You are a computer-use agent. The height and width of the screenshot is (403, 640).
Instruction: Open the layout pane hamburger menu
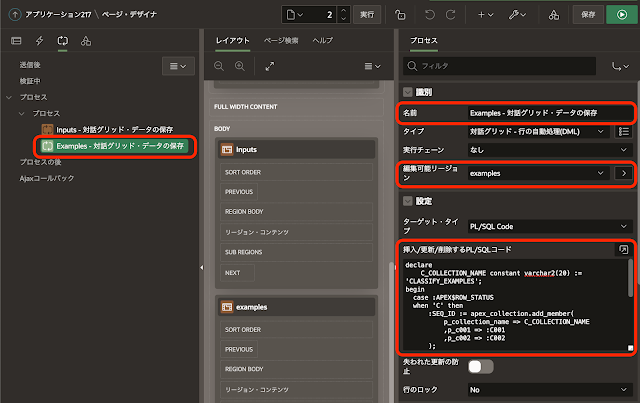[372, 66]
